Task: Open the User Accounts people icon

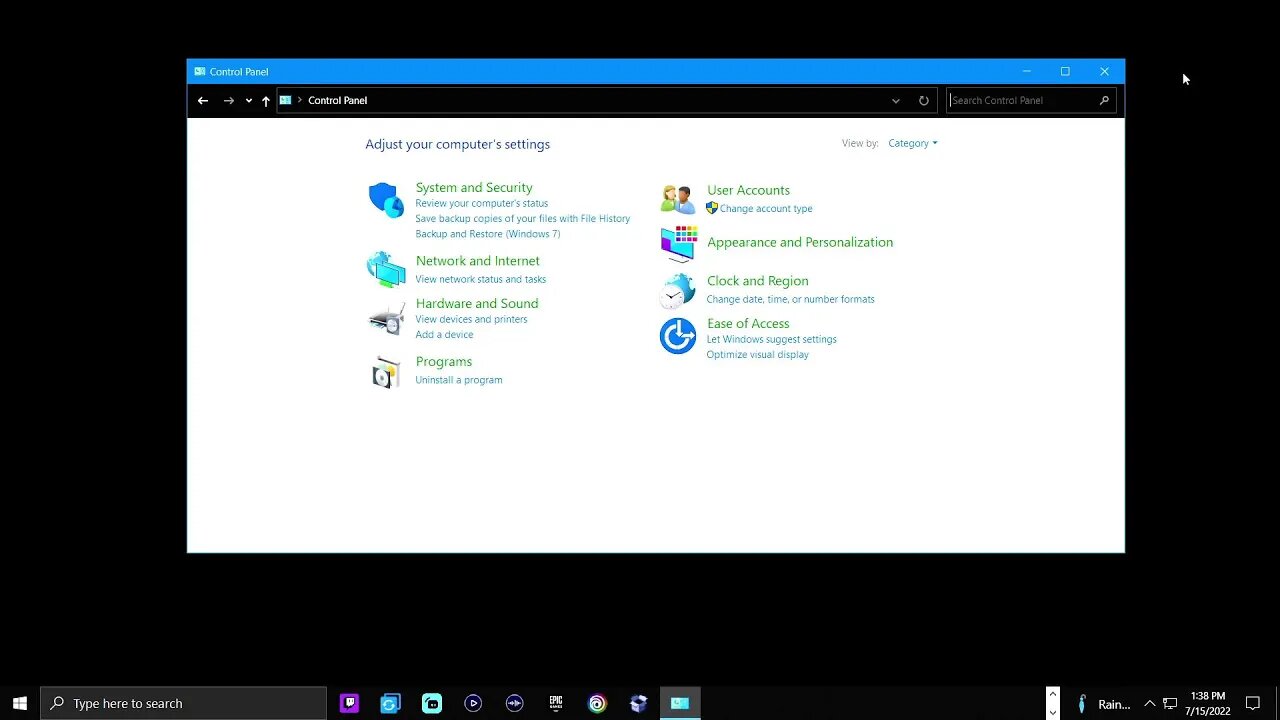Action: (677, 199)
